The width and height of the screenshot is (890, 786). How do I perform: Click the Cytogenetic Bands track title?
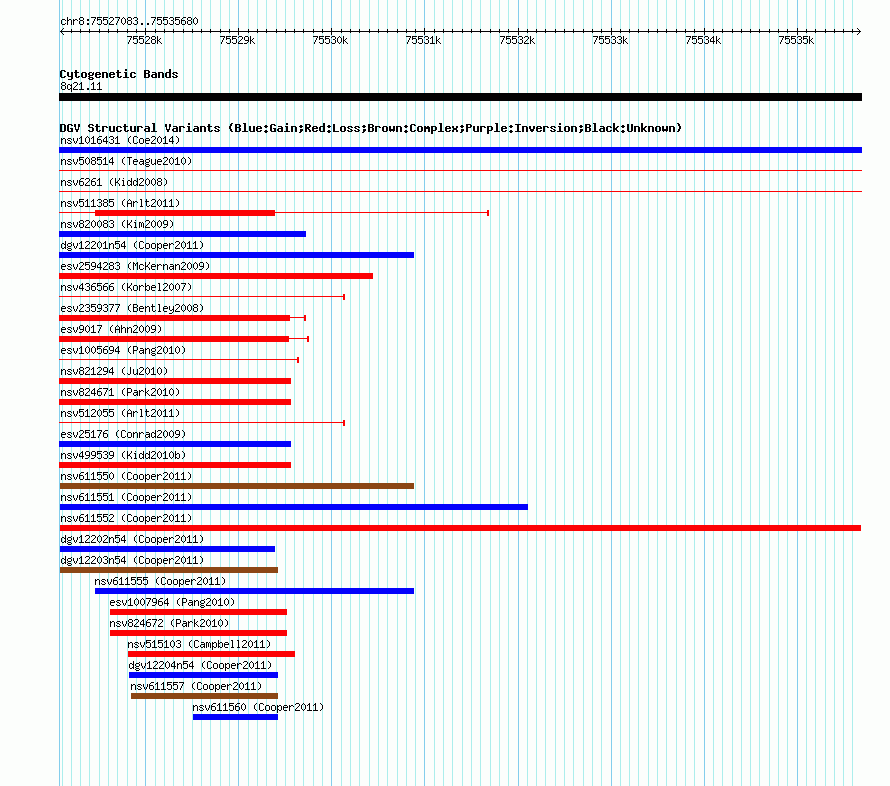(119, 74)
